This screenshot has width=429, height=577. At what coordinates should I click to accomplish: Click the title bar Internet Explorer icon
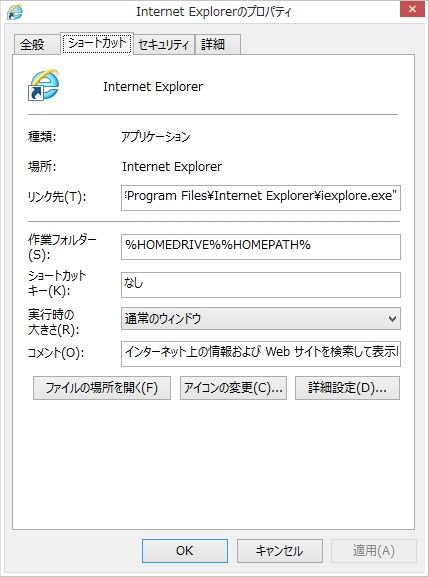pos(15,12)
